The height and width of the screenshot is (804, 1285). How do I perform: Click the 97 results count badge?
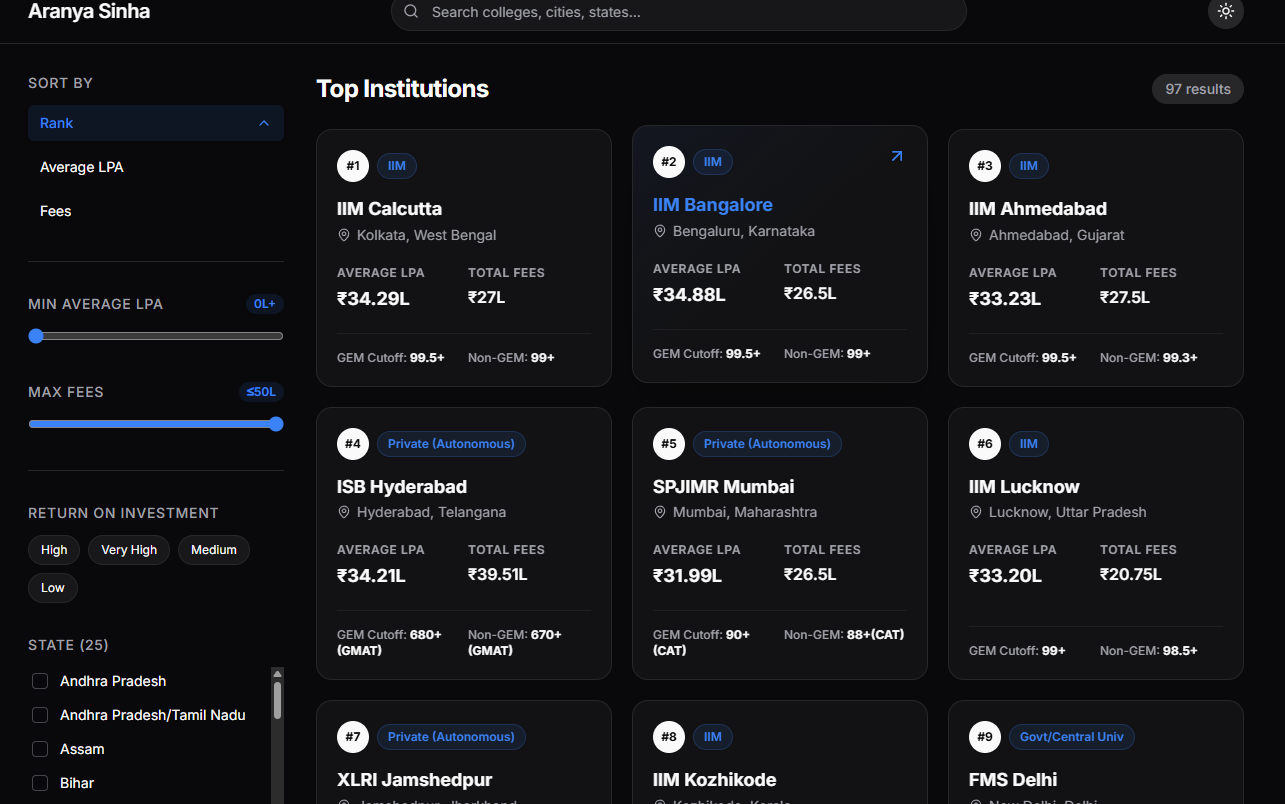click(x=1198, y=89)
